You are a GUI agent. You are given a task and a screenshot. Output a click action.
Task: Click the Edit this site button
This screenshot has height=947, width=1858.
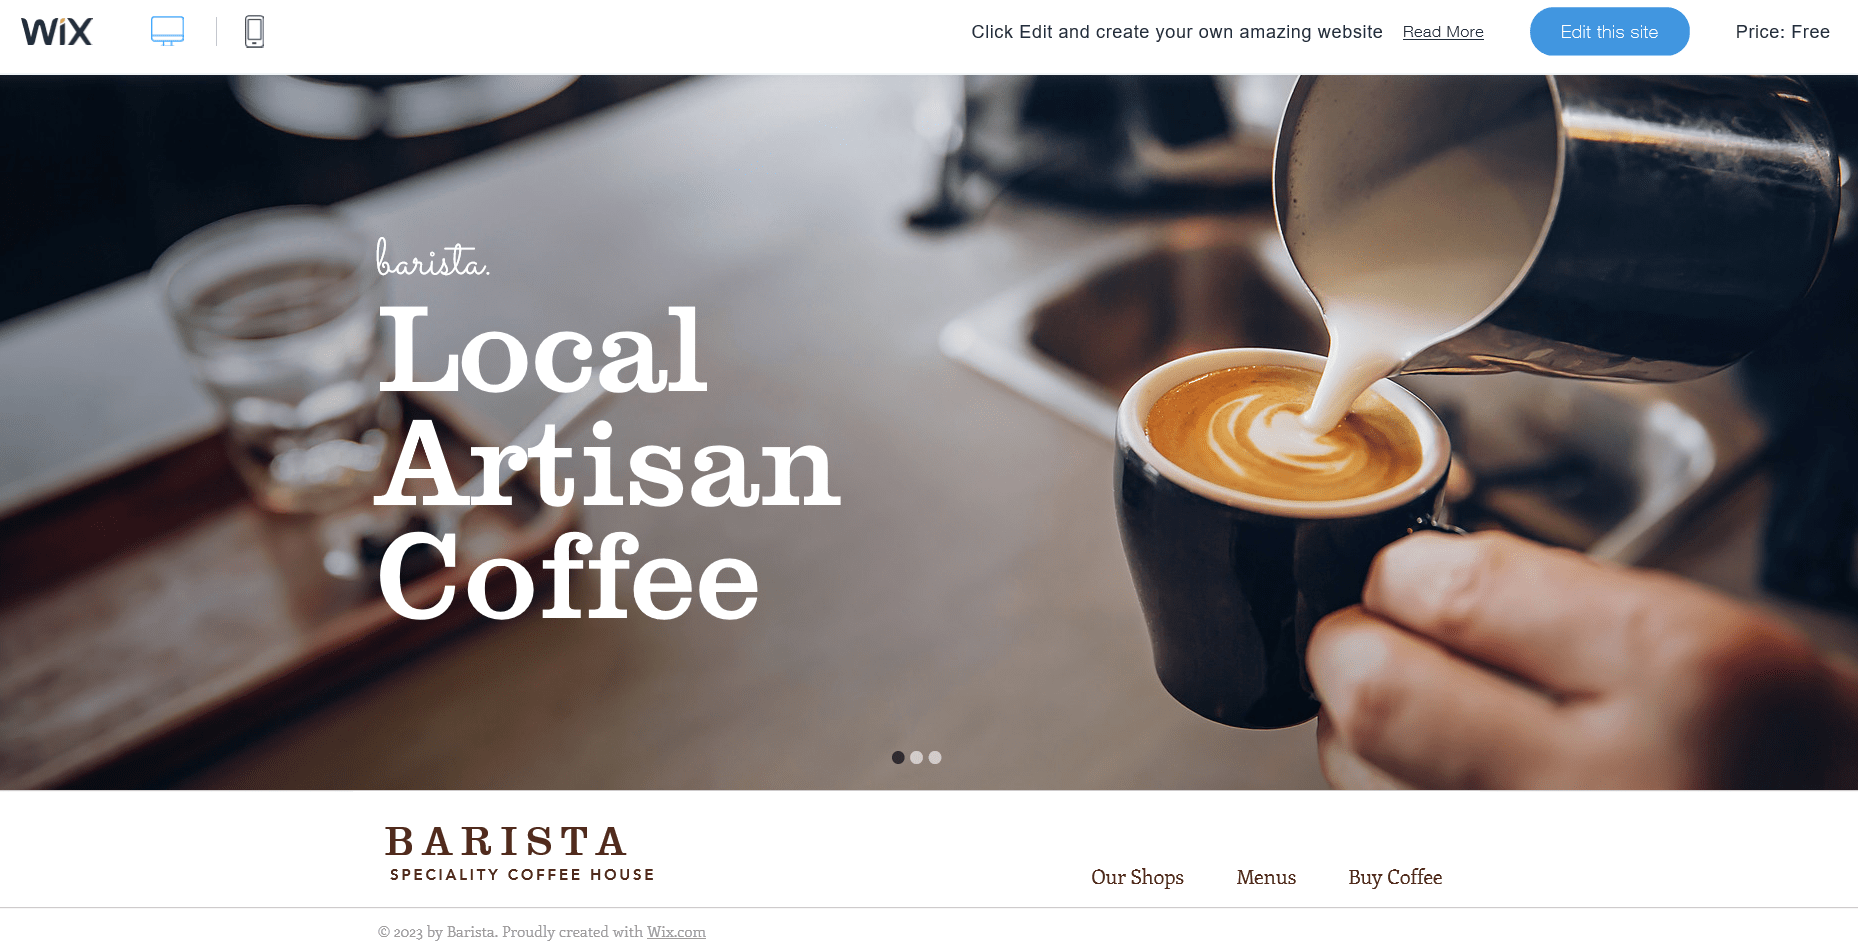pos(1609,32)
